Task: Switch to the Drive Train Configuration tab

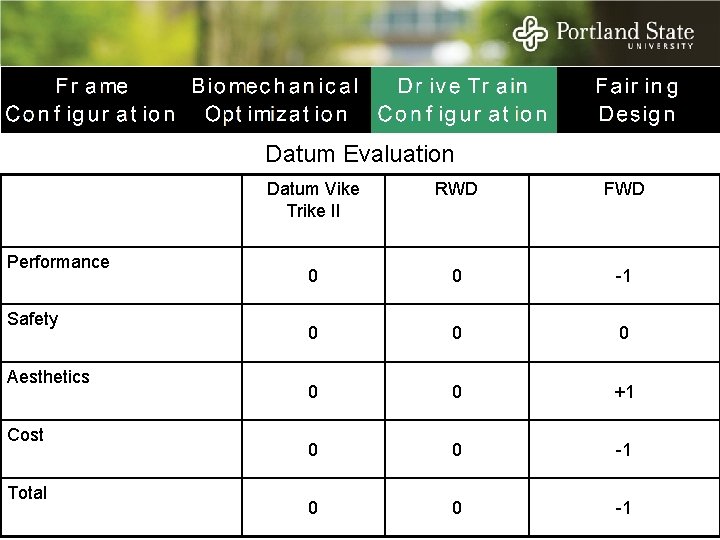Action: pyautogui.click(x=463, y=100)
